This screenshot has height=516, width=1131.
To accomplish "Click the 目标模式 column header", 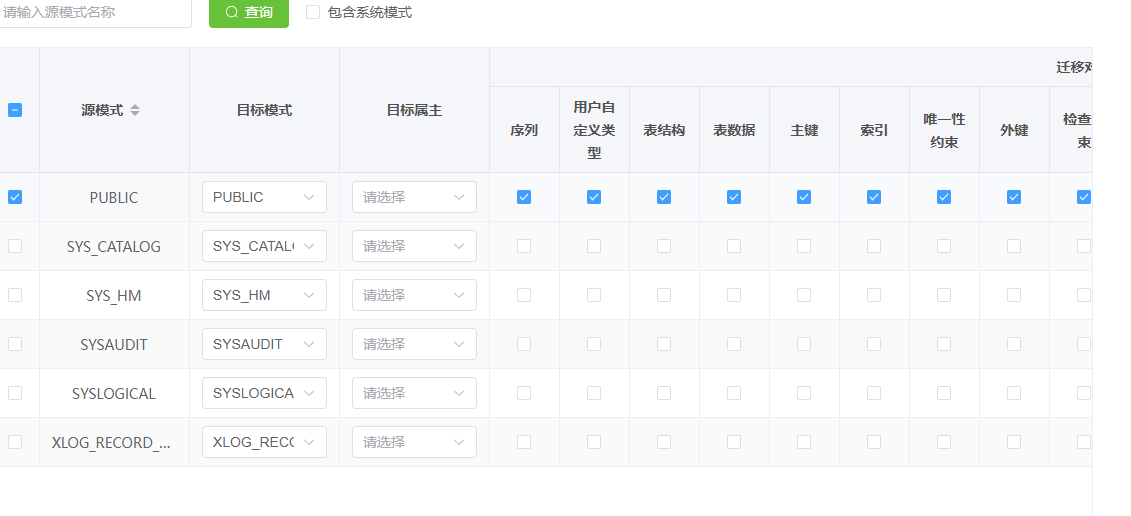I will (264, 110).
